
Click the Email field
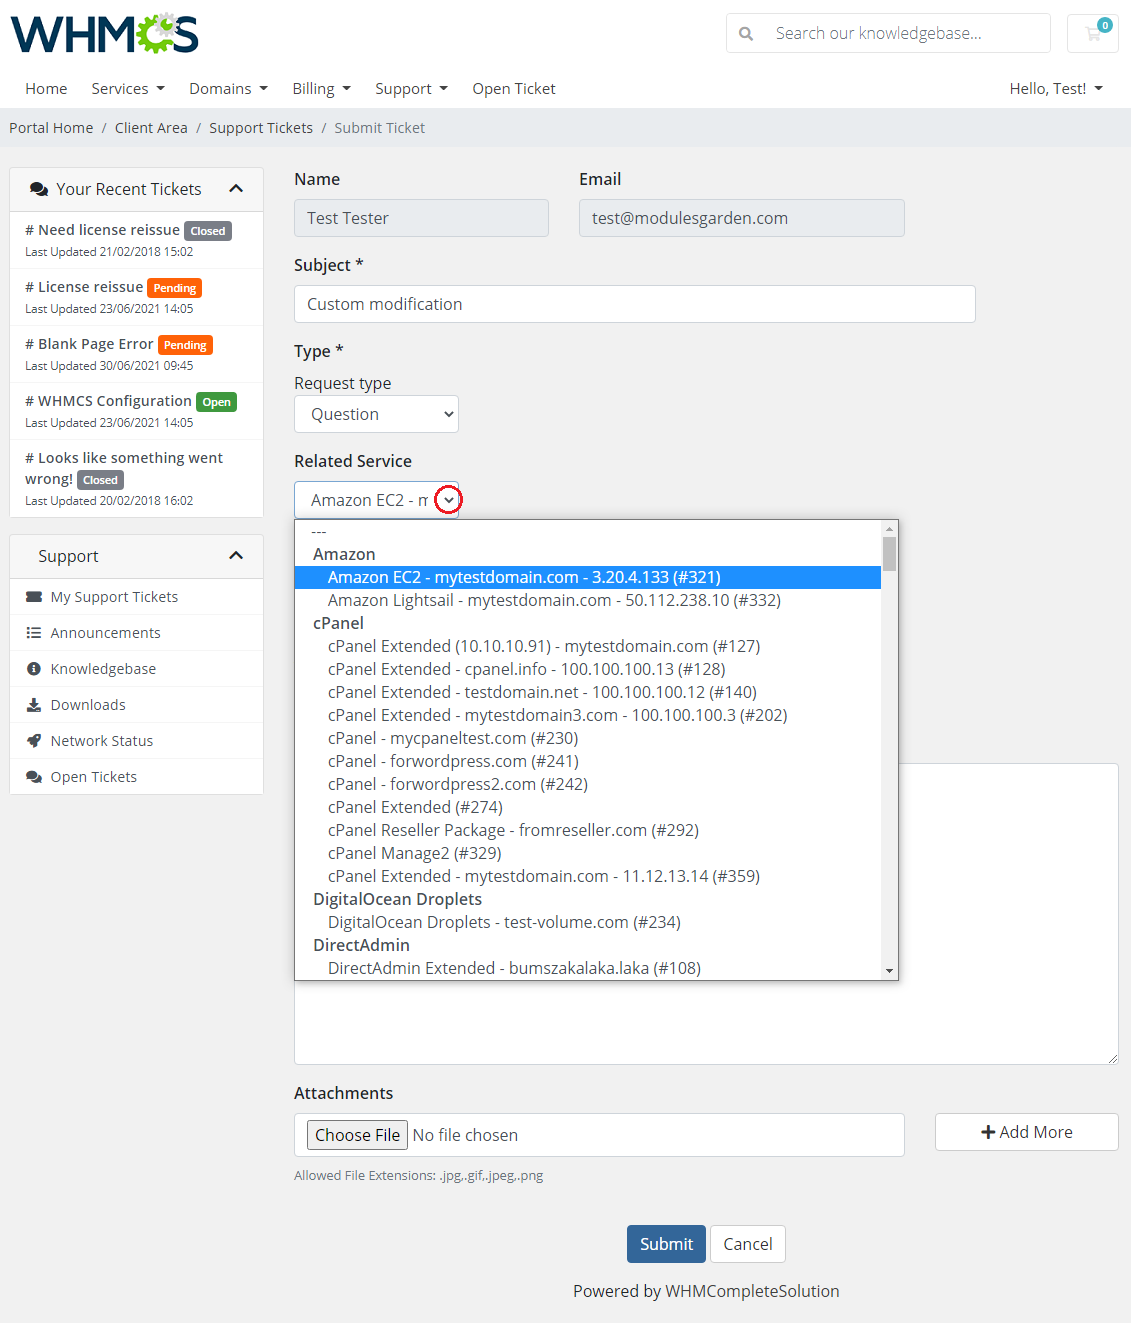742,218
